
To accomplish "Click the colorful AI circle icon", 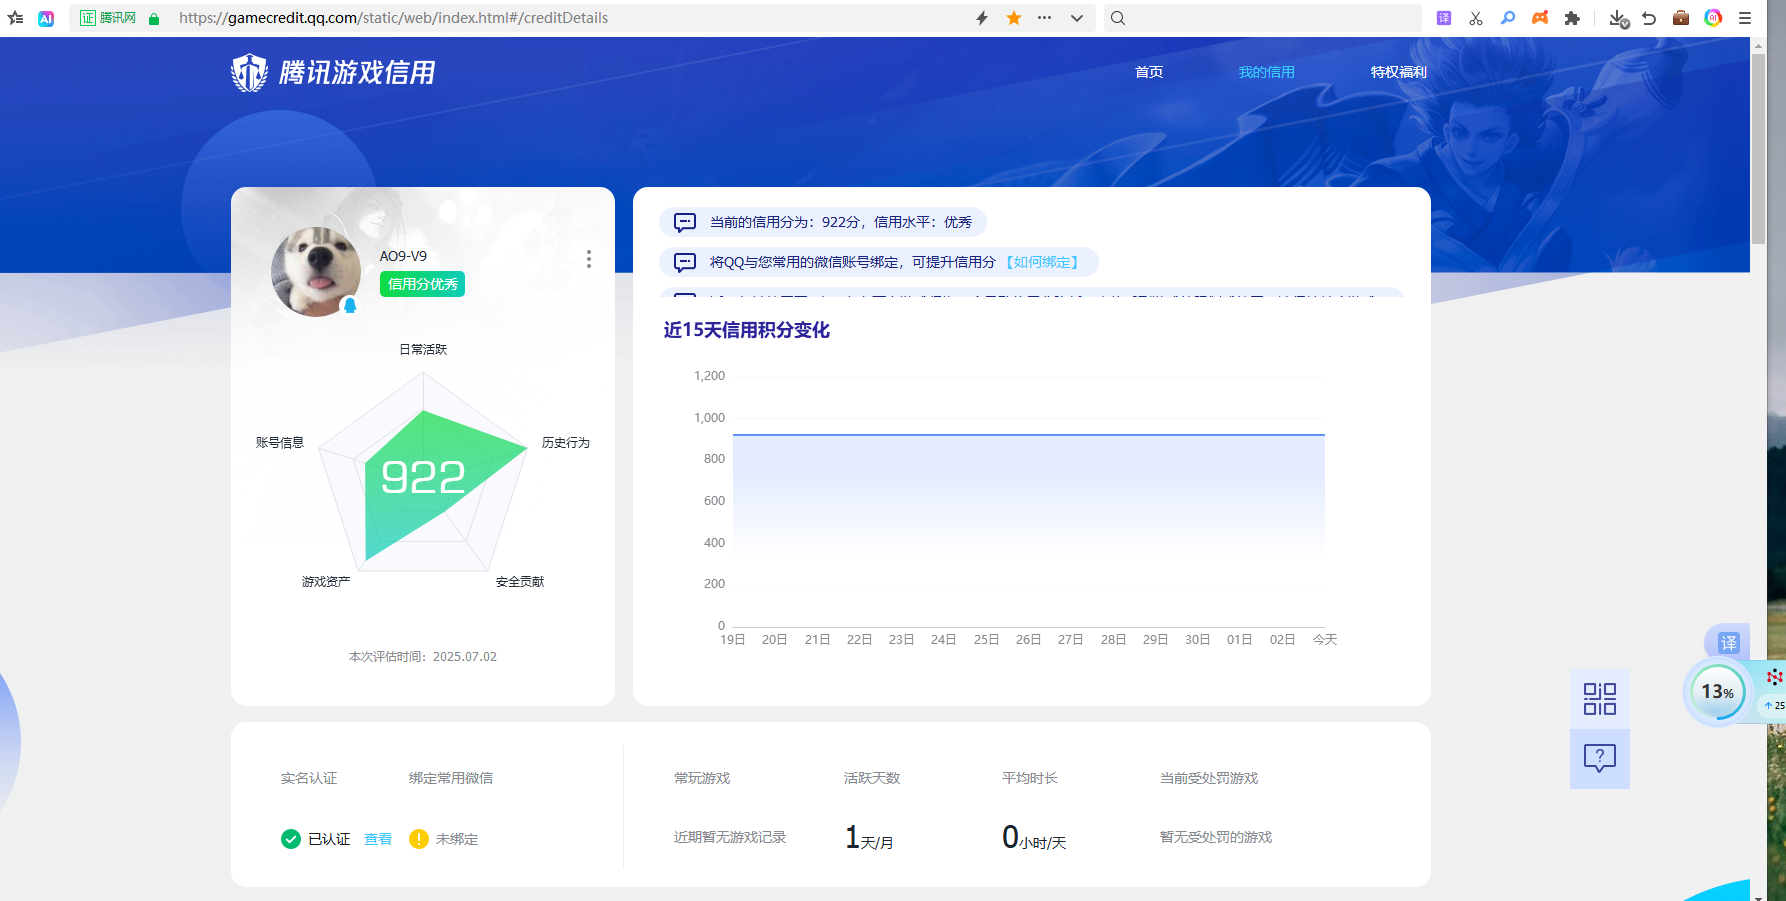I will [x=1713, y=18].
